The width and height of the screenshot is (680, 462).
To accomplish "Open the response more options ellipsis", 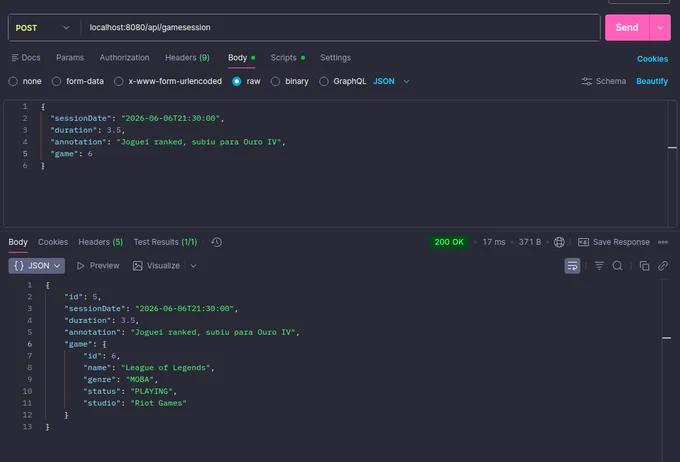I will tap(663, 242).
